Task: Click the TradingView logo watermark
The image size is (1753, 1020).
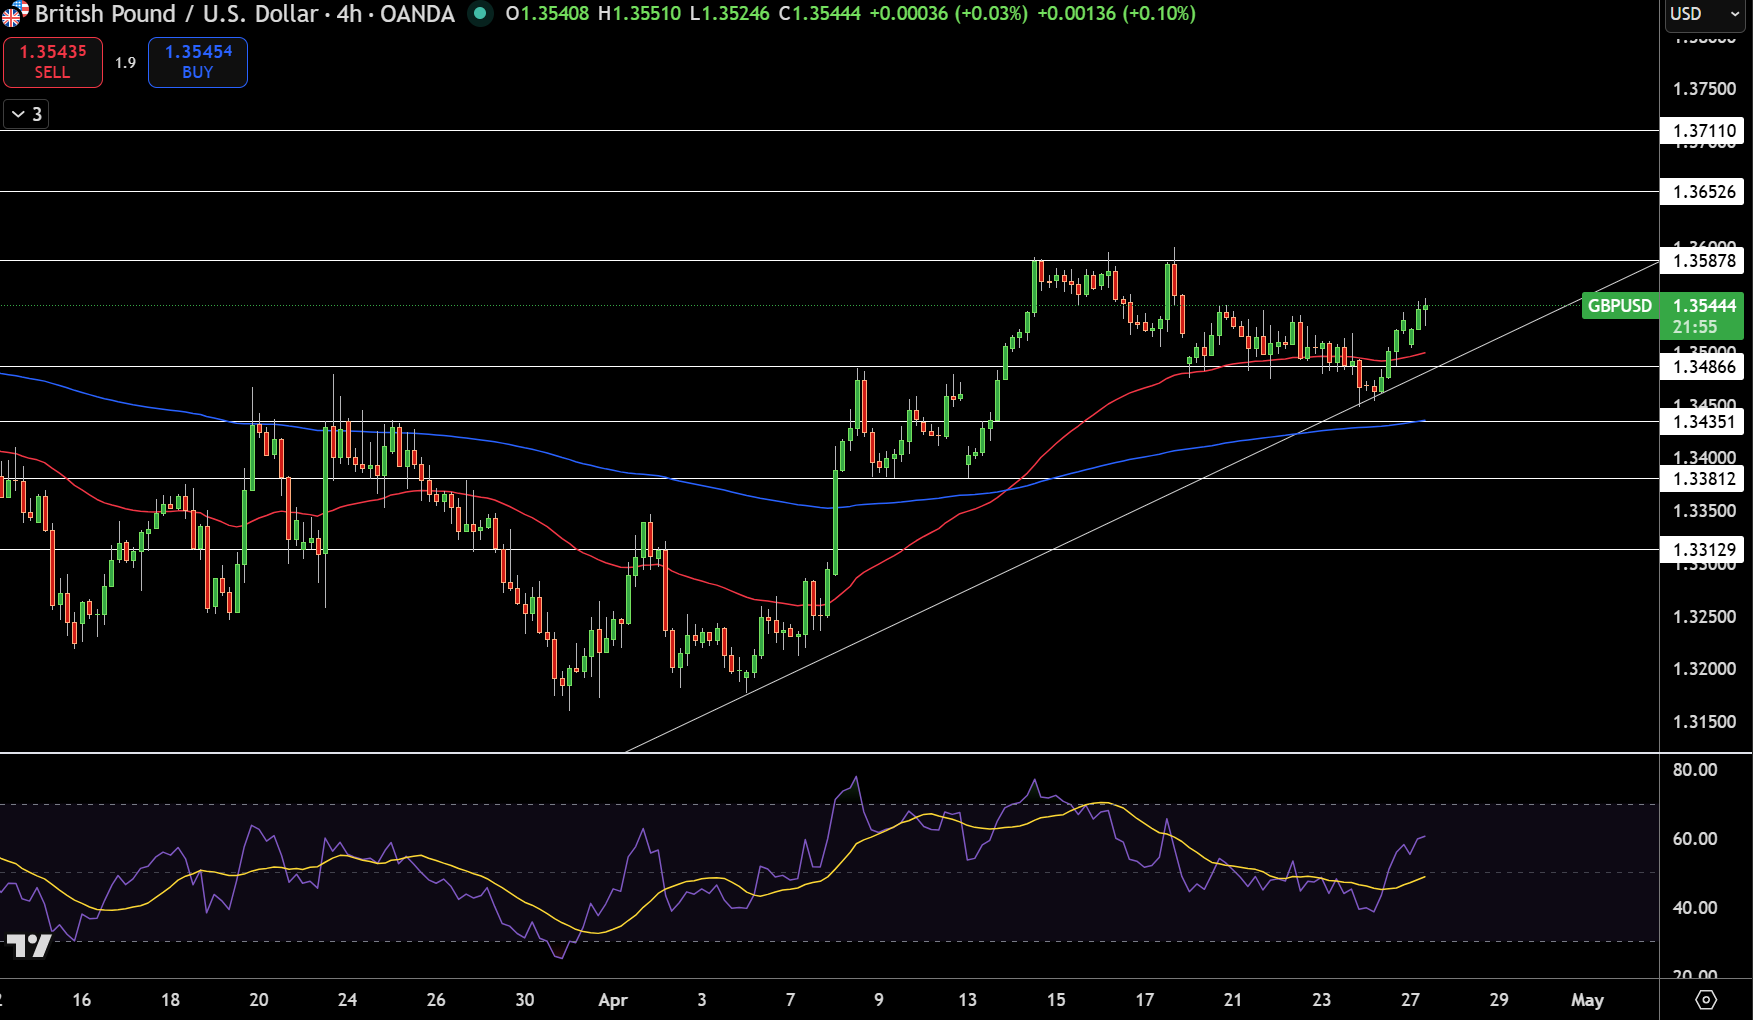Action: (28, 945)
